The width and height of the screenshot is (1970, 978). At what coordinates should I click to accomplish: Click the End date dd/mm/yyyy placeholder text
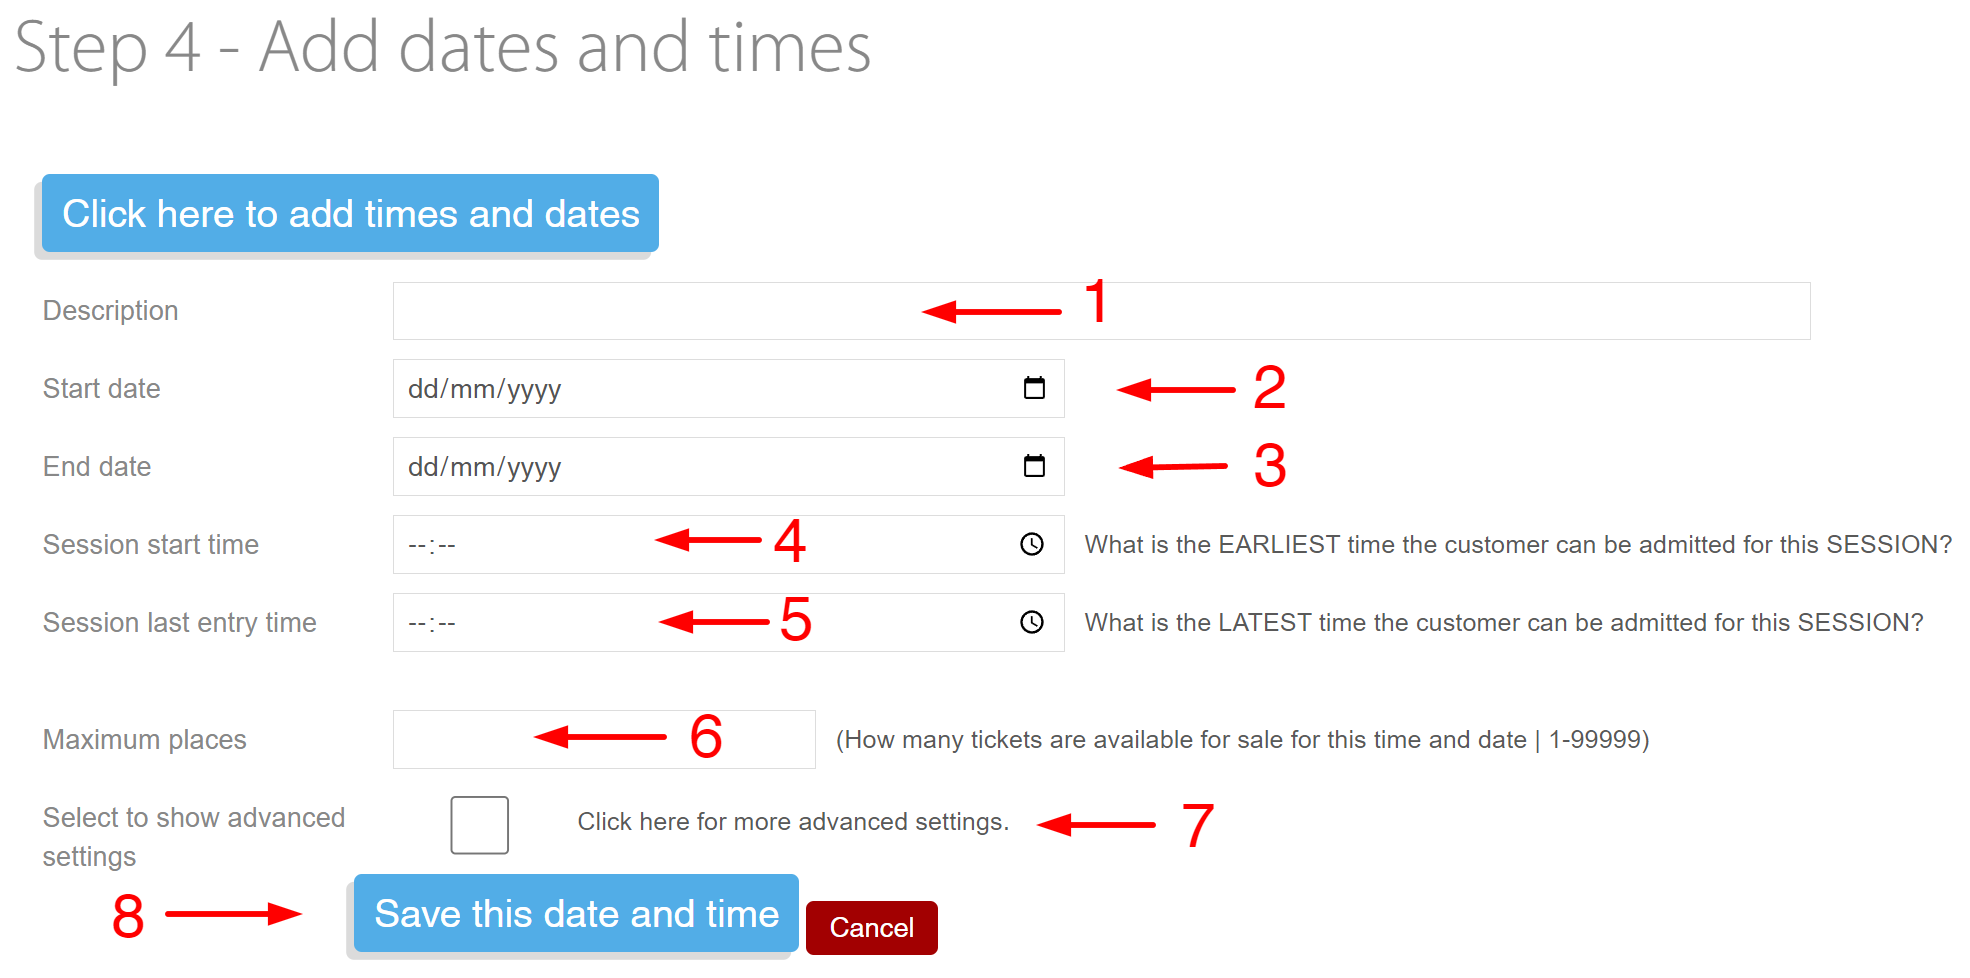coord(485,467)
